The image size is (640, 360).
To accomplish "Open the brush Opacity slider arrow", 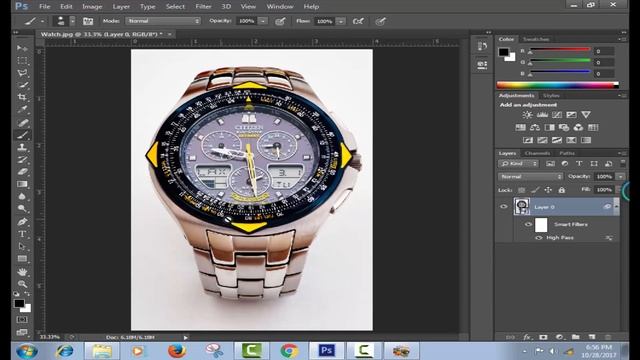I will 263,21.
